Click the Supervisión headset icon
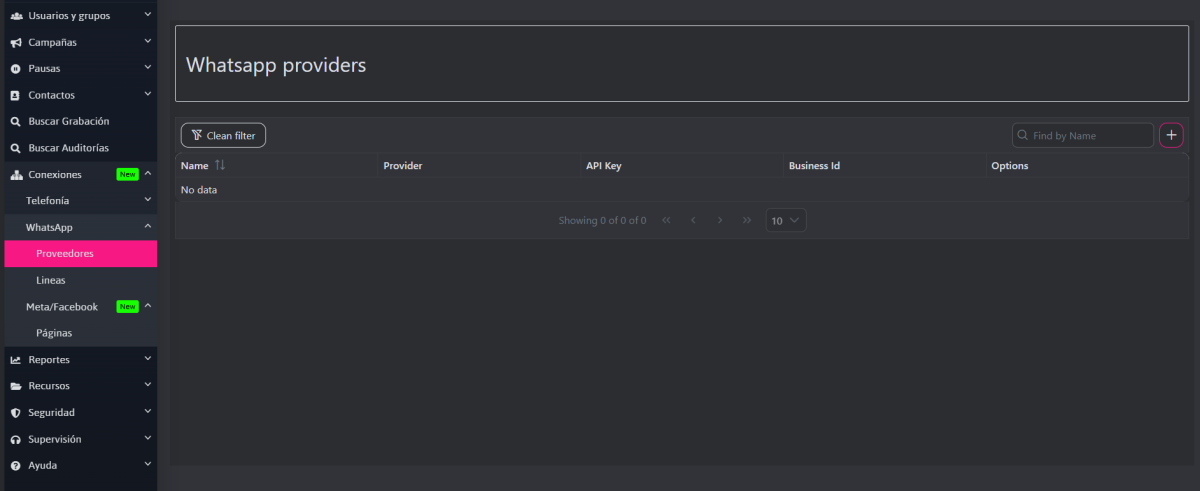Image resolution: width=1200 pixels, height=491 pixels. tap(16, 439)
